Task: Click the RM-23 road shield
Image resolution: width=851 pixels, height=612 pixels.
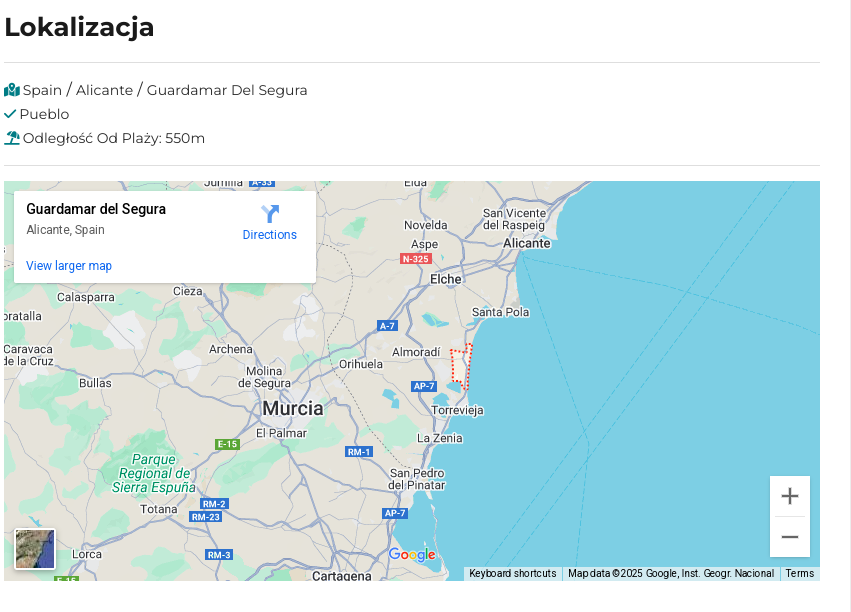Action: pyautogui.click(x=206, y=517)
